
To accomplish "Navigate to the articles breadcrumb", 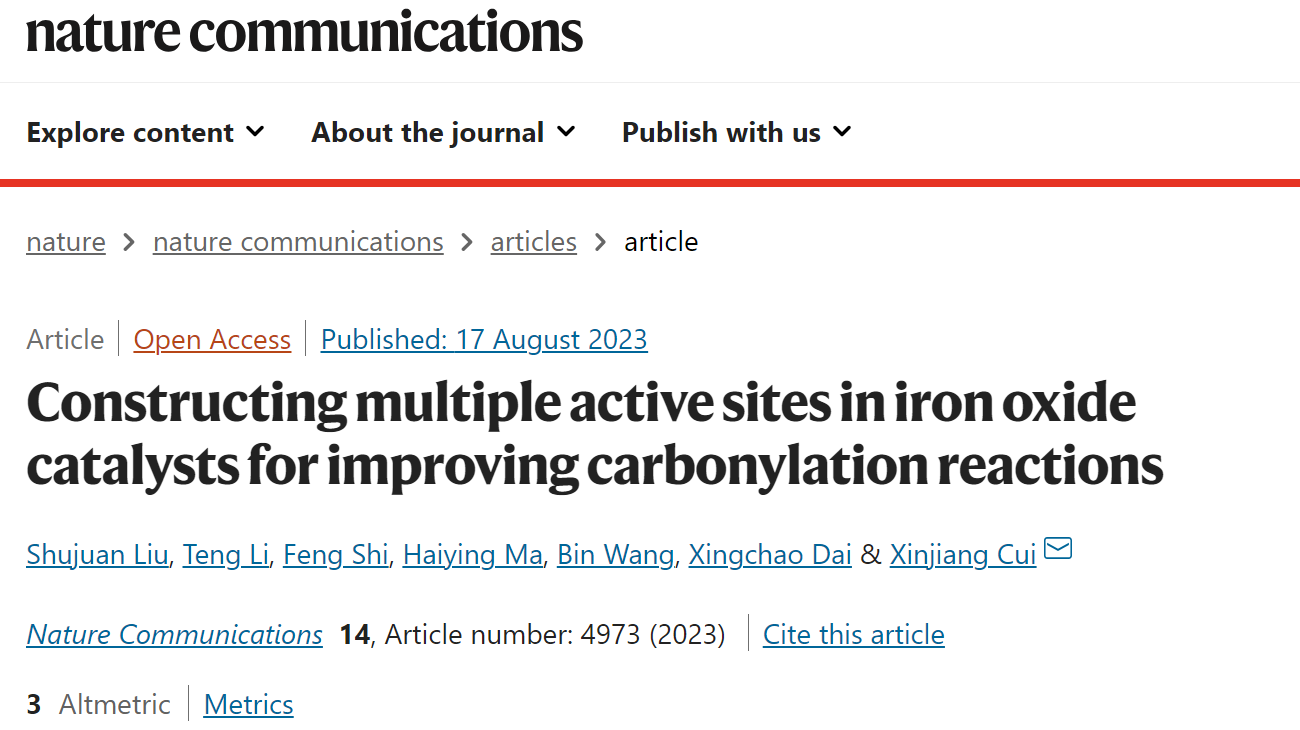I will 534,242.
